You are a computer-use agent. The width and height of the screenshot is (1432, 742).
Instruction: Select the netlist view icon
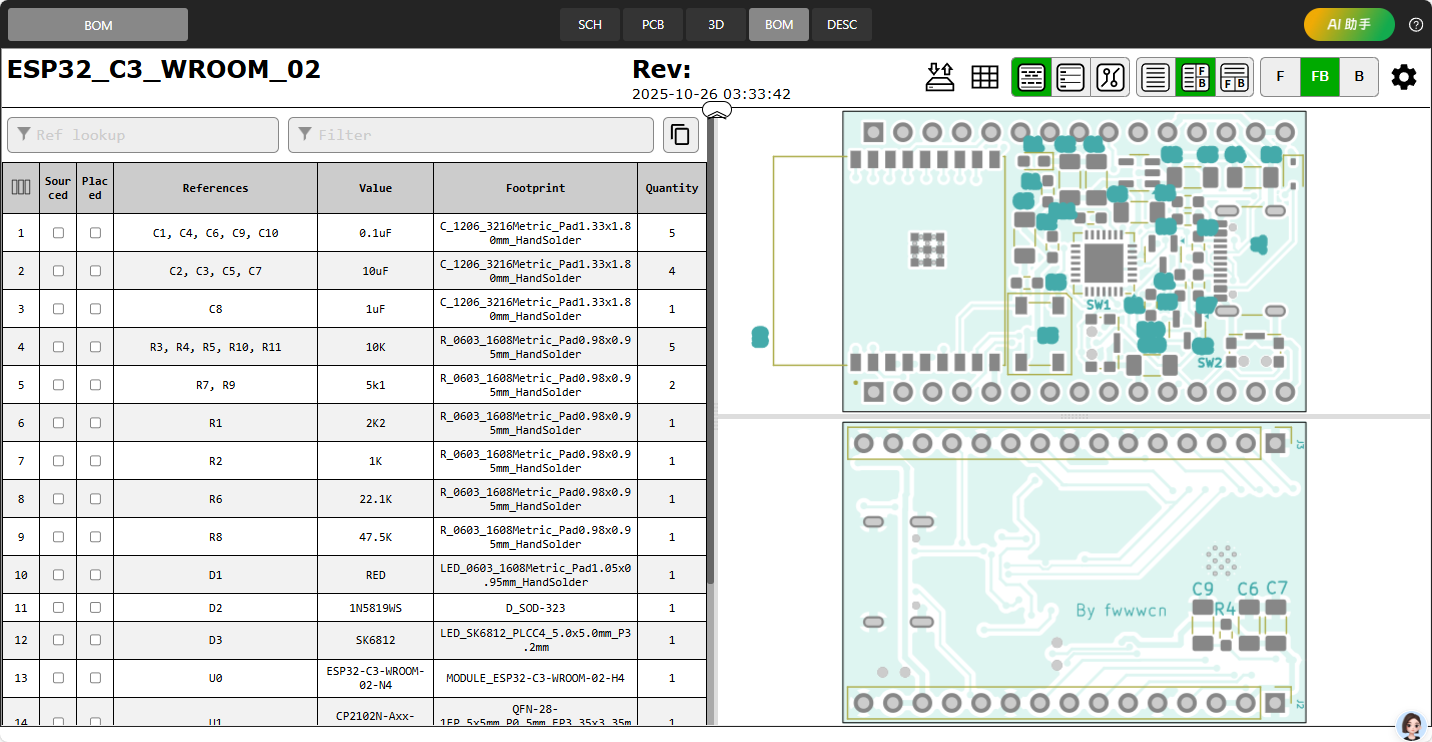1109,77
